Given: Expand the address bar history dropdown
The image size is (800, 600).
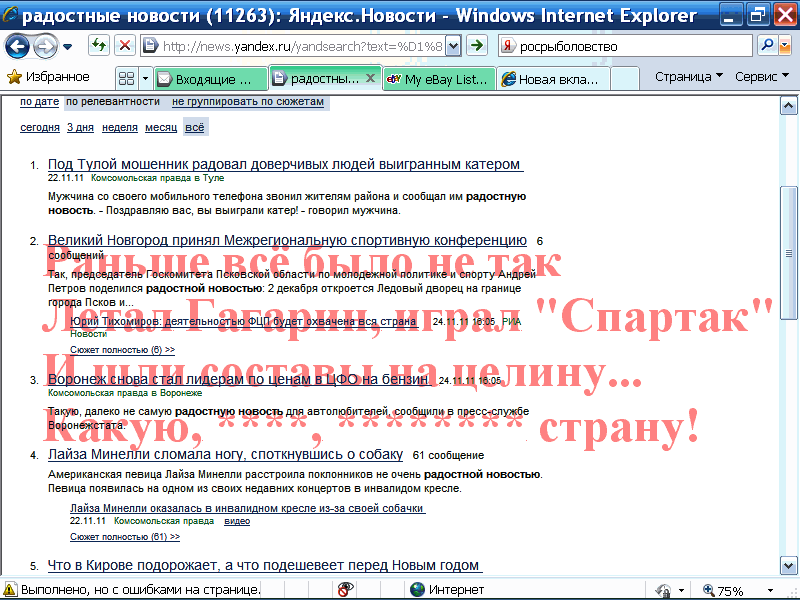Looking at the screenshot, I should [x=453, y=46].
